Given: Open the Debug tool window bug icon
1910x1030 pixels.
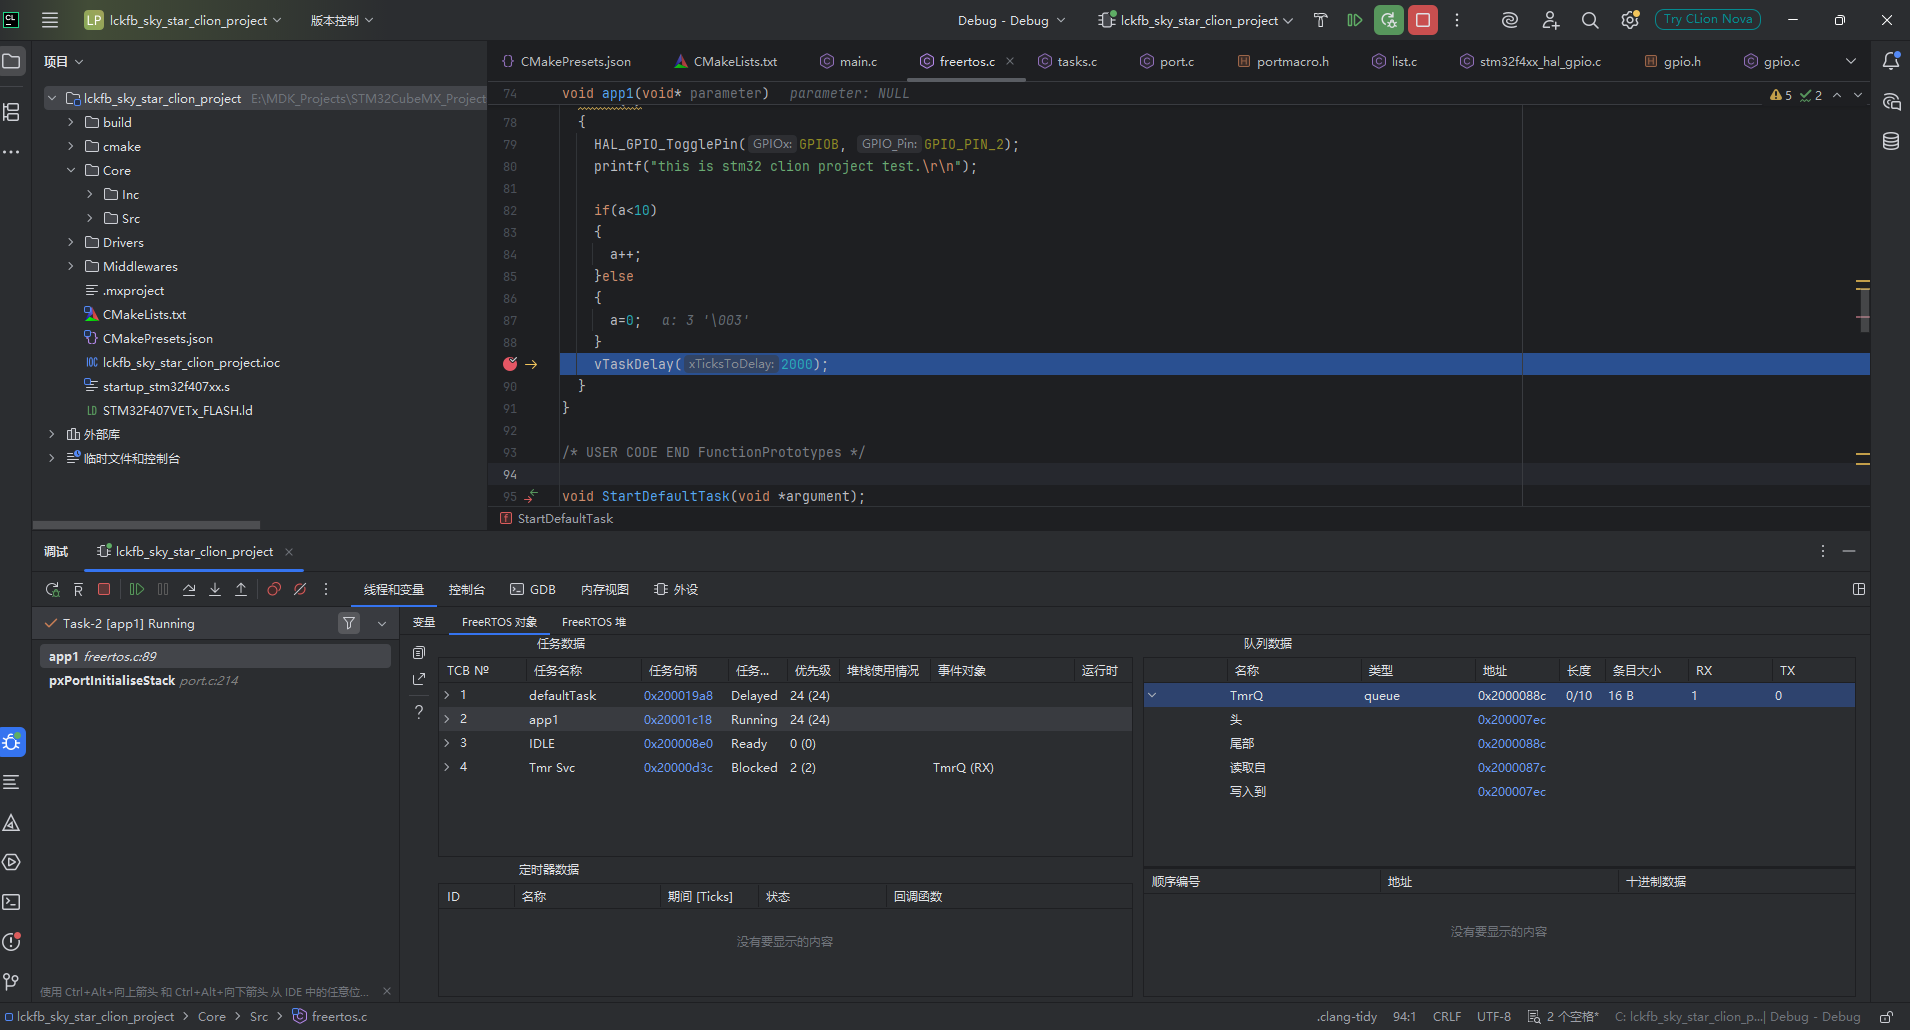Looking at the screenshot, I should point(12,742).
